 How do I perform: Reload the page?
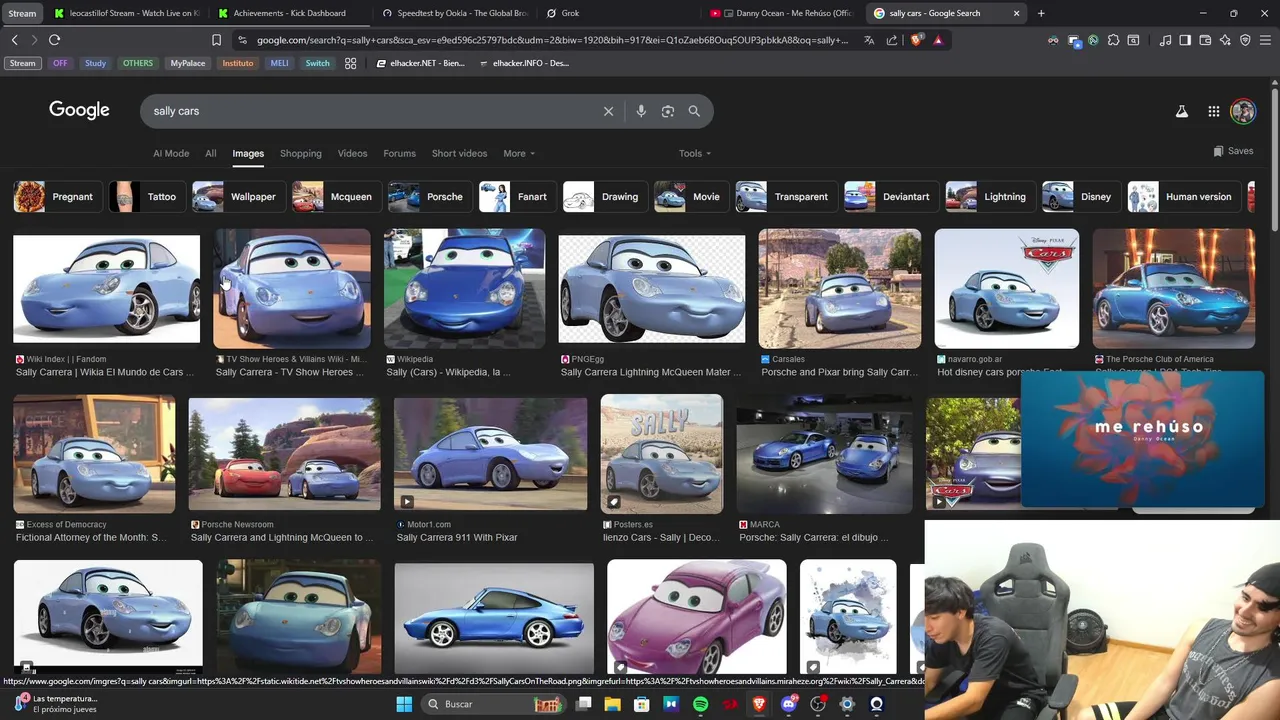[x=54, y=40]
